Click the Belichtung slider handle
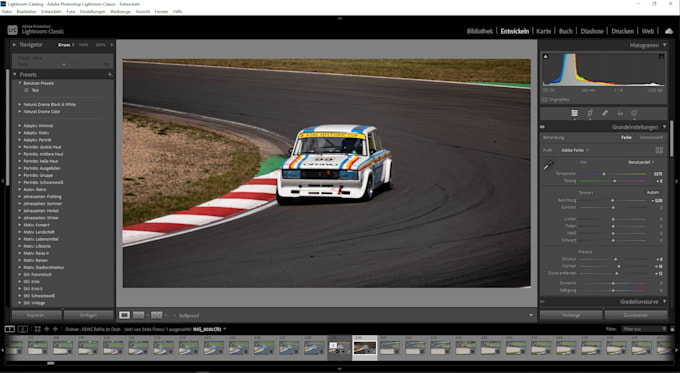This screenshot has width=680, height=373. pyautogui.click(x=612, y=200)
